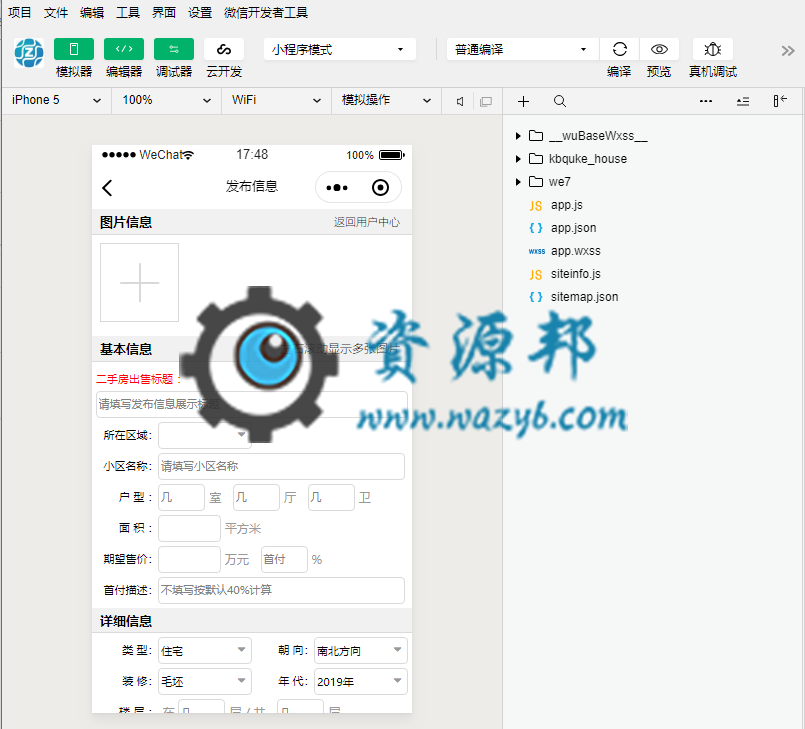Toggle the debugger (调试器) panel button
The image size is (805, 729).
tap(174, 49)
